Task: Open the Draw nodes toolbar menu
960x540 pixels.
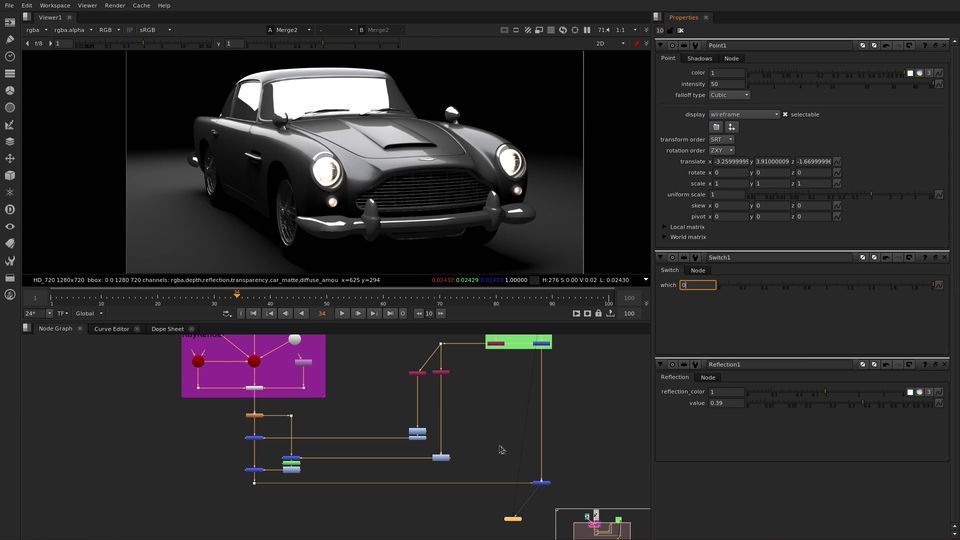Action: tap(10, 39)
